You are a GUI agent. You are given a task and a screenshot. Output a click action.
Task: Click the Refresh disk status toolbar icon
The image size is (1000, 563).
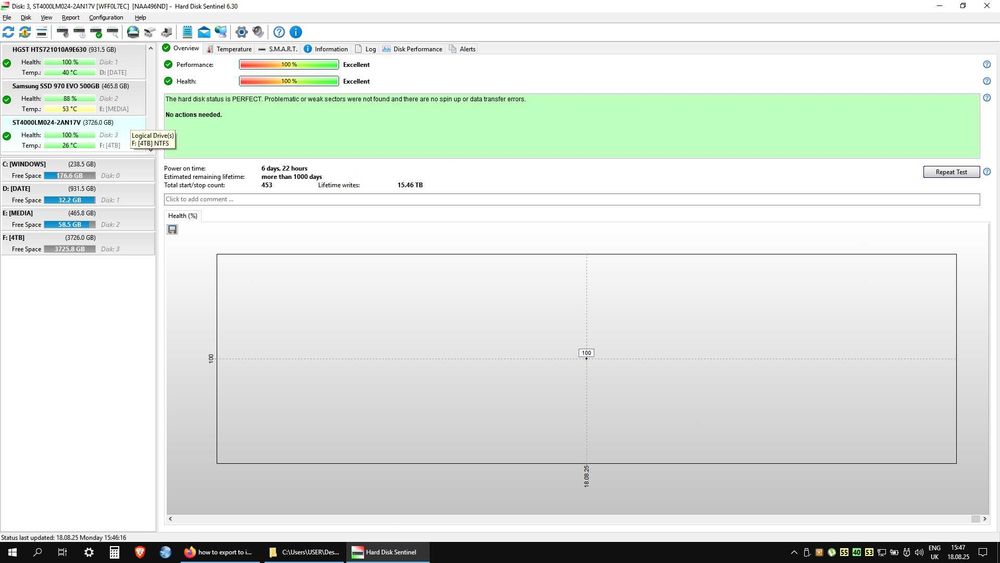coord(8,32)
